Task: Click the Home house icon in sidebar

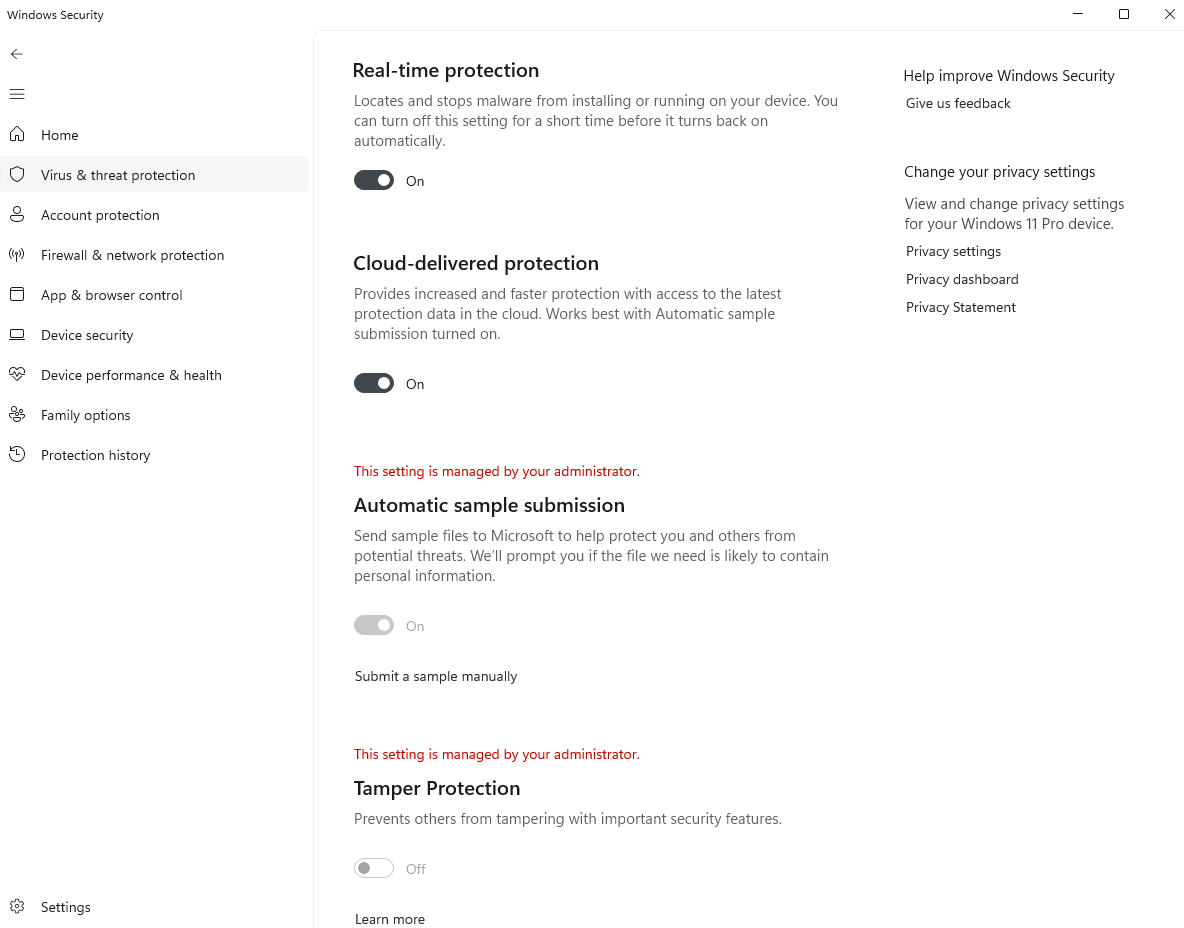Action: click(x=17, y=134)
